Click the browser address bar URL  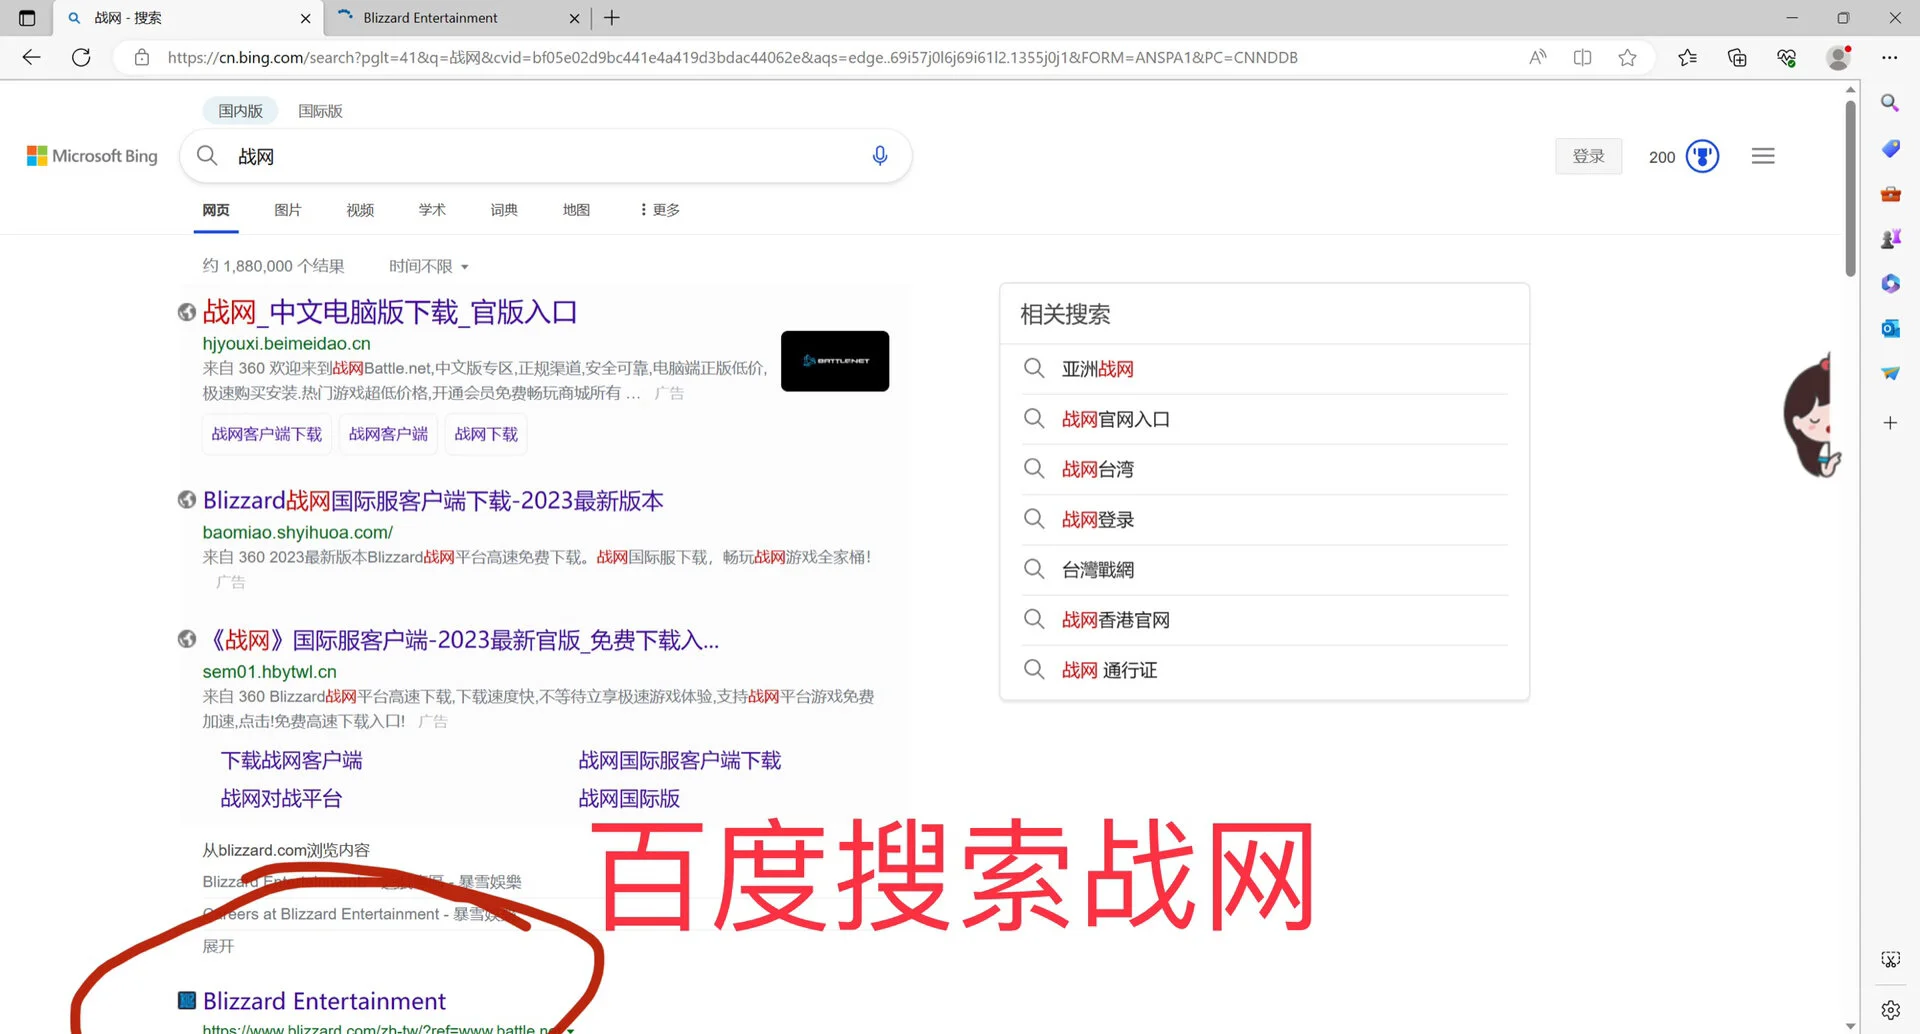732,57
